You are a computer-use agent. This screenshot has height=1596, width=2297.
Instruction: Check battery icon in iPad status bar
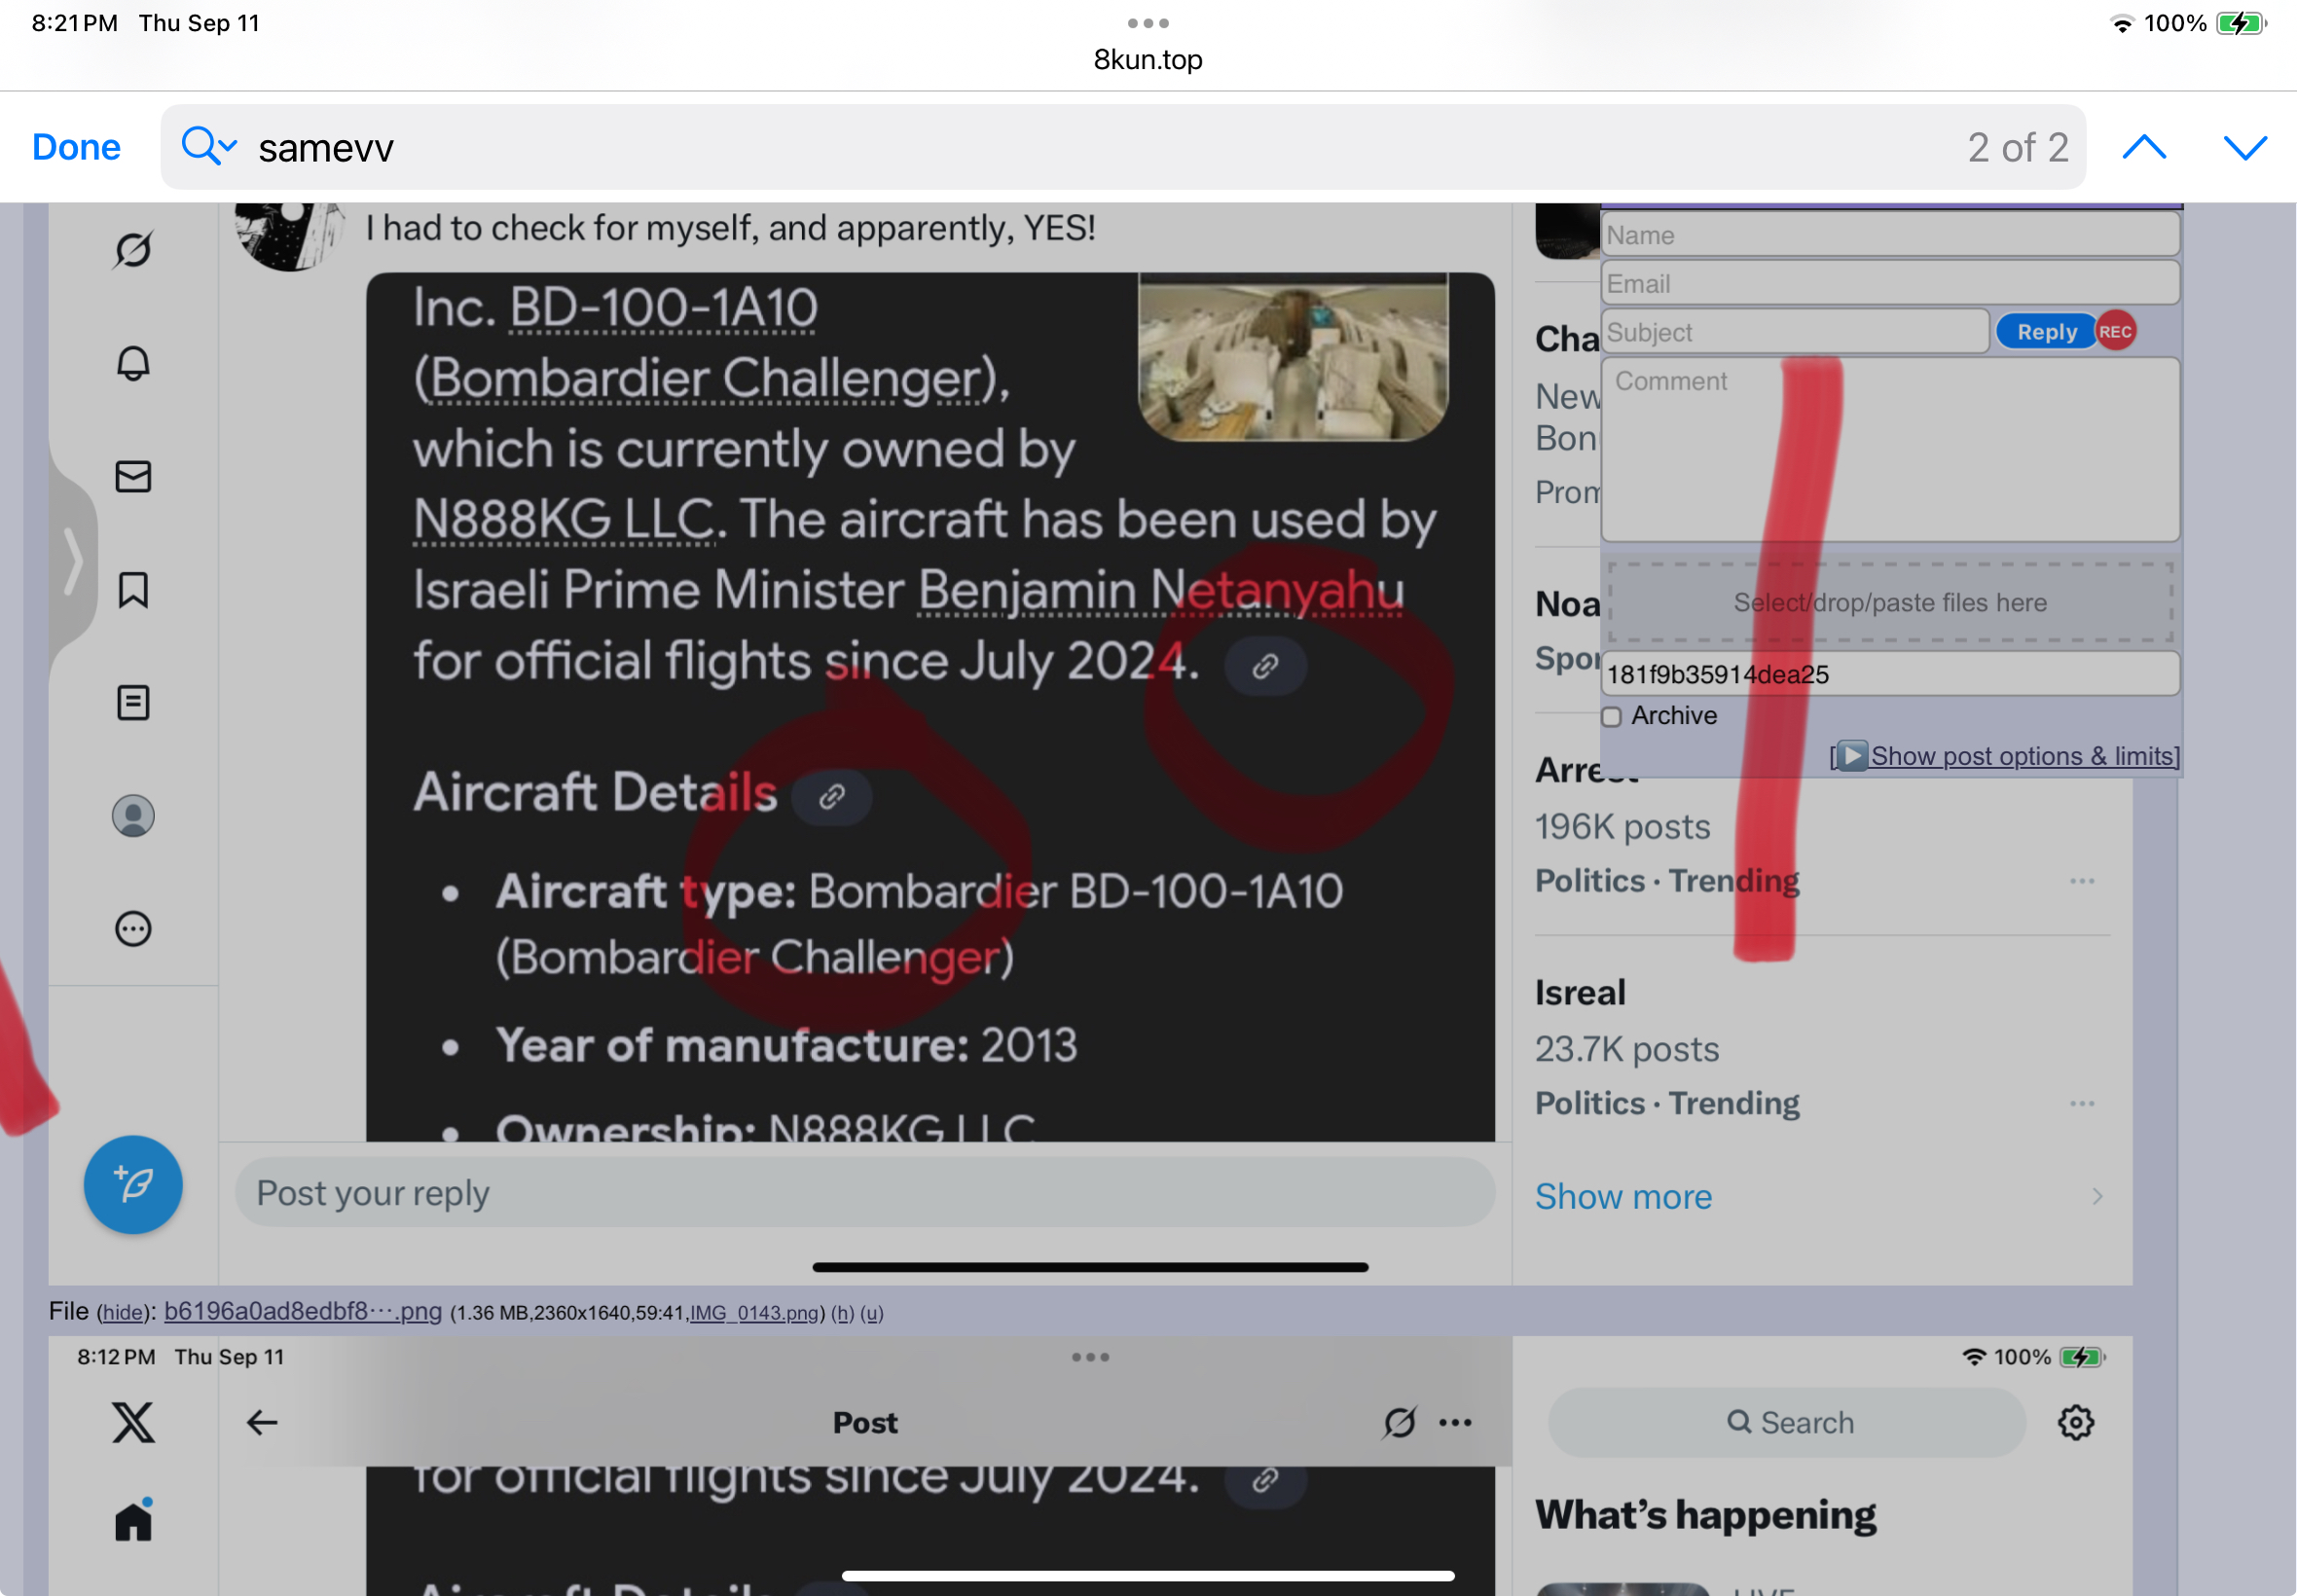pyautogui.click(x=2241, y=23)
